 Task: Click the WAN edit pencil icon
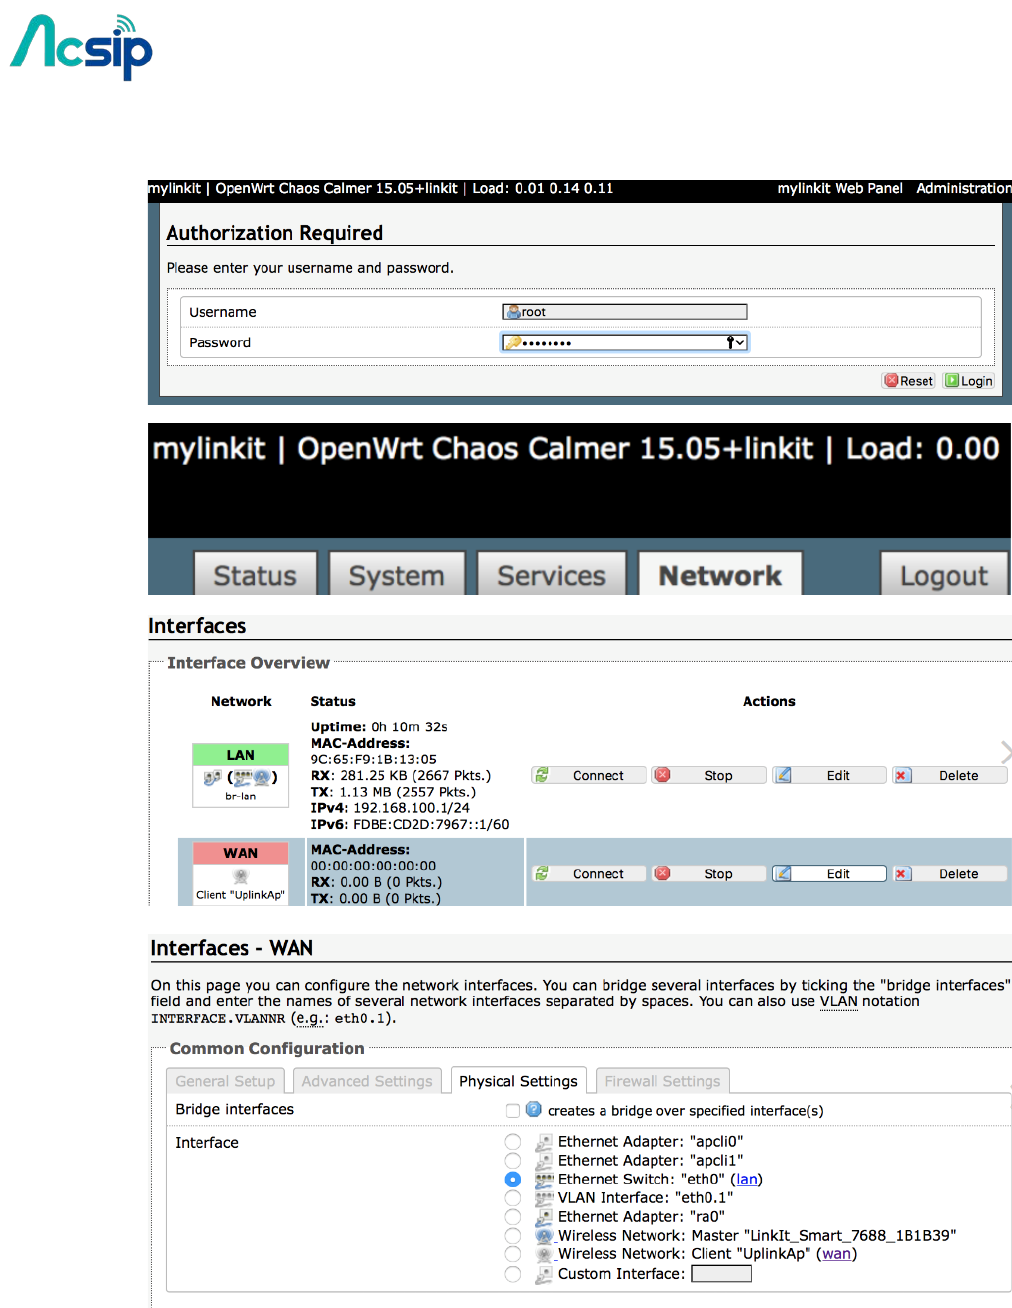(783, 873)
